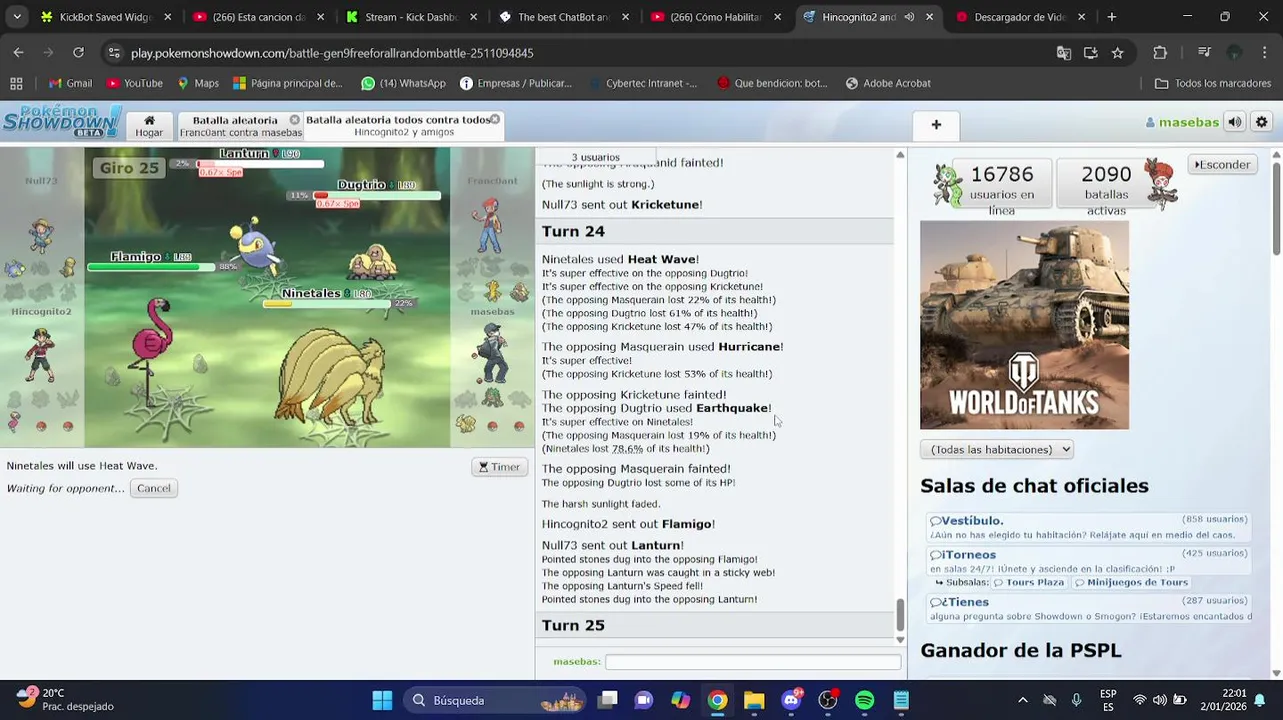
Task: Click the address bar URL
Action: pyautogui.click(x=332, y=53)
